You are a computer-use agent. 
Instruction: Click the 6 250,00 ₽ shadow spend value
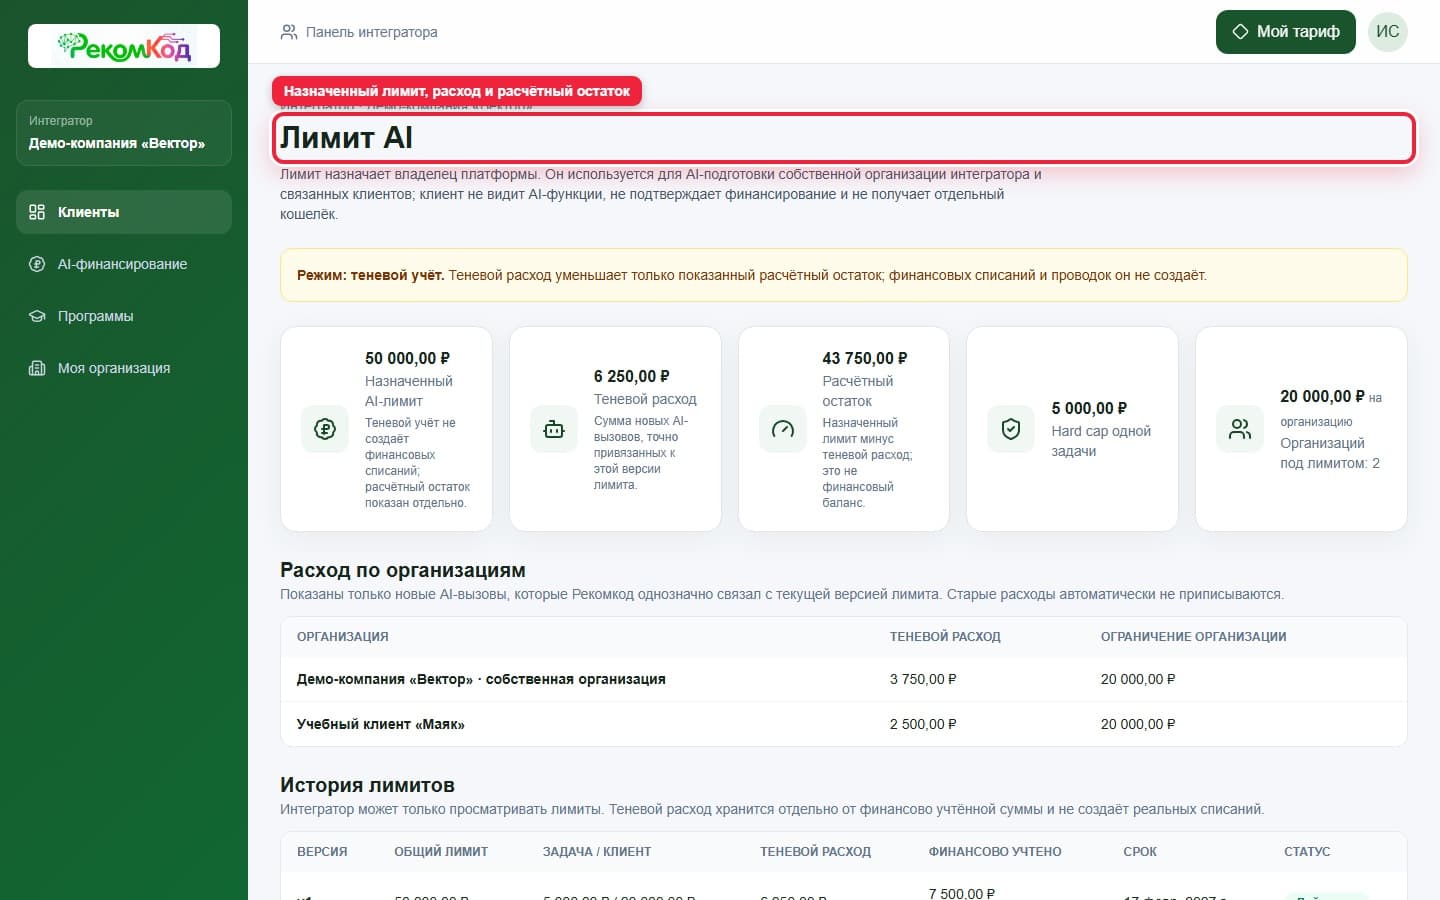click(x=632, y=376)
